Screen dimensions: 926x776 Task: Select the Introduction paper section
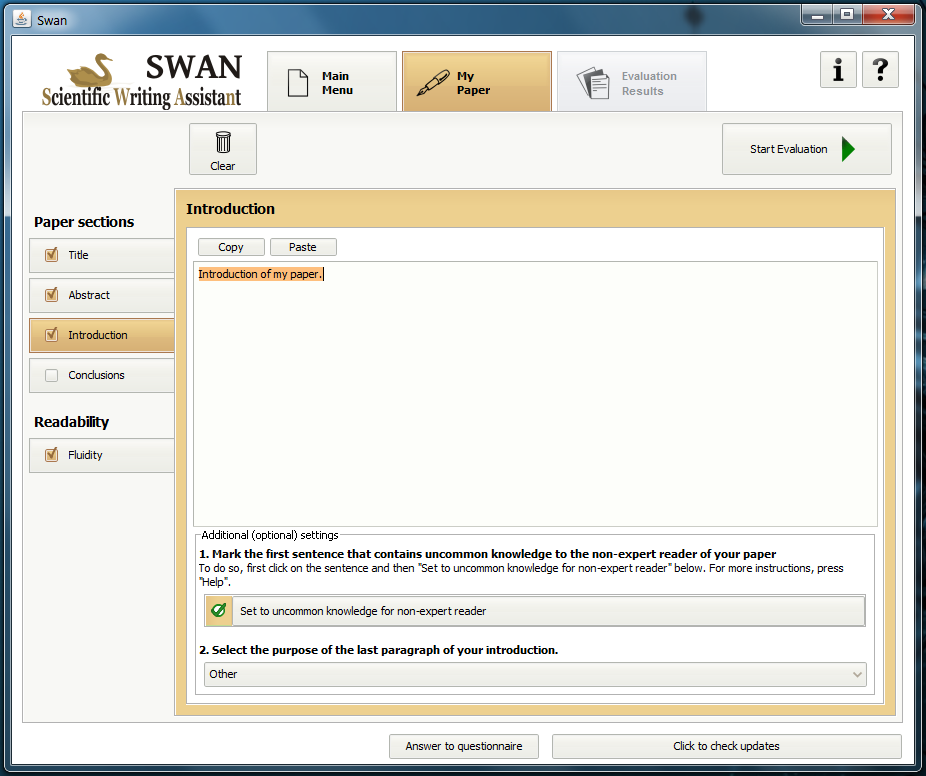tap(102, 335)
